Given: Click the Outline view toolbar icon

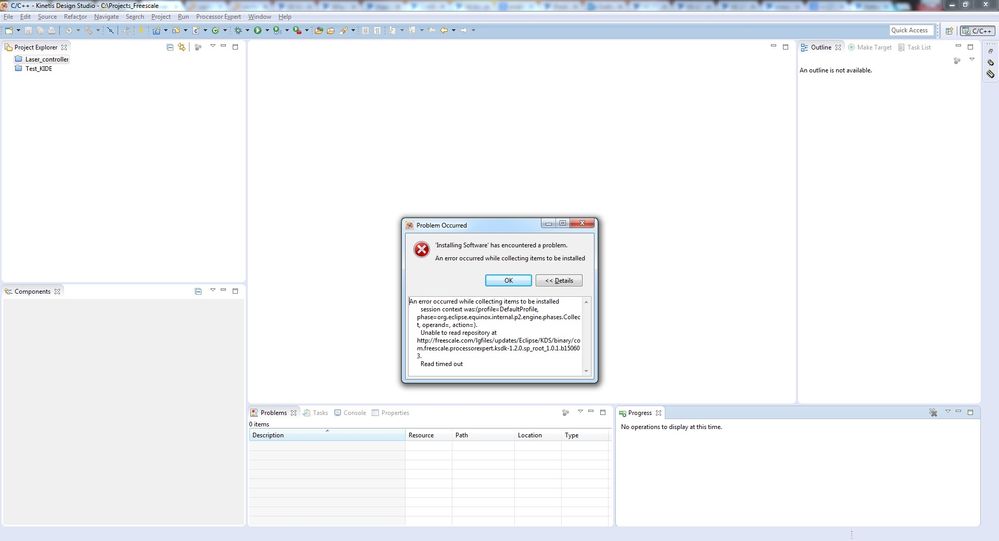Looking at the screenshot, I should click(957, 61).
